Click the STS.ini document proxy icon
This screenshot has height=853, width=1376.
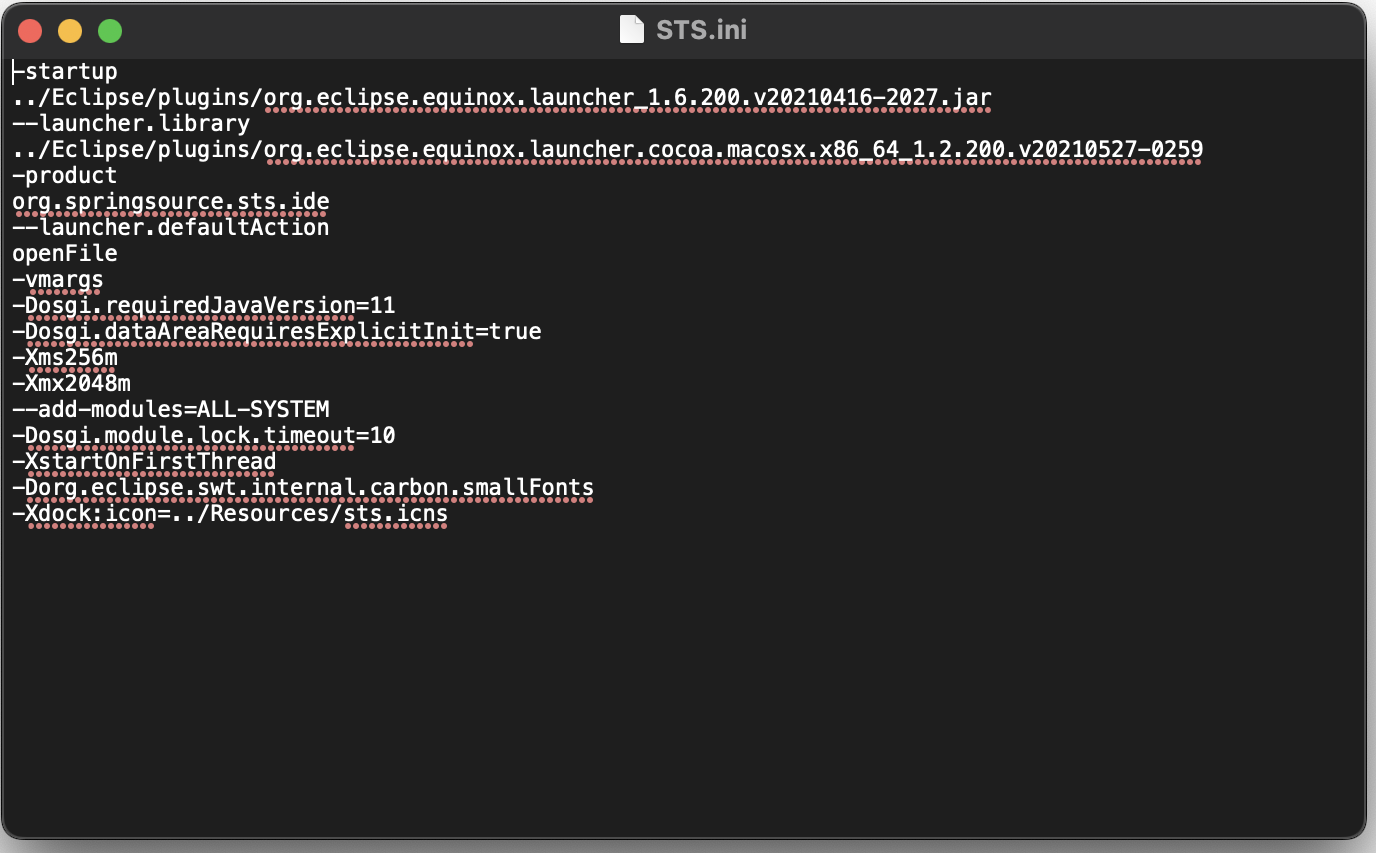pyautogui.click(x=632, y=30)
